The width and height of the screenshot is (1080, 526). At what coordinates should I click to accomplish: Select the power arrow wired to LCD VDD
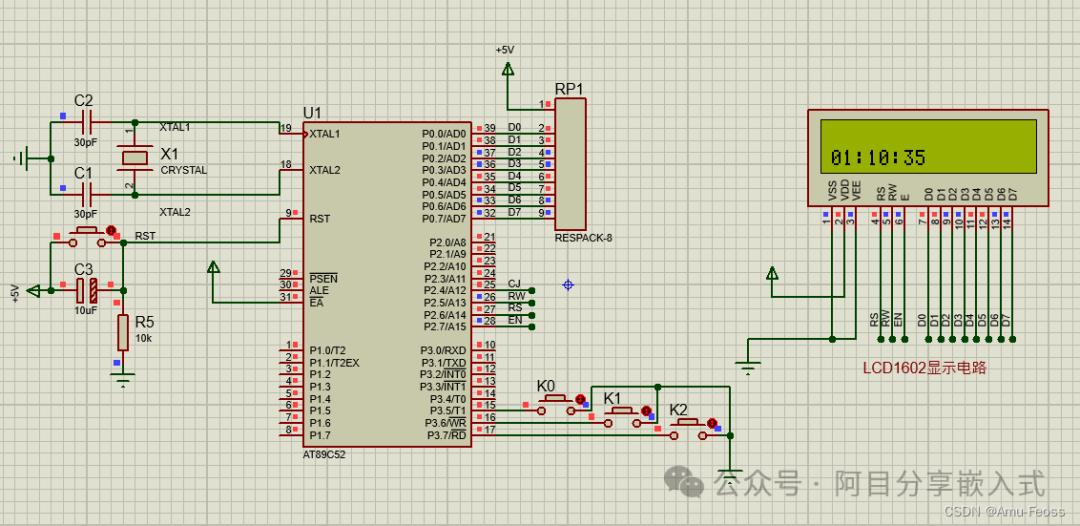point(772,273)
